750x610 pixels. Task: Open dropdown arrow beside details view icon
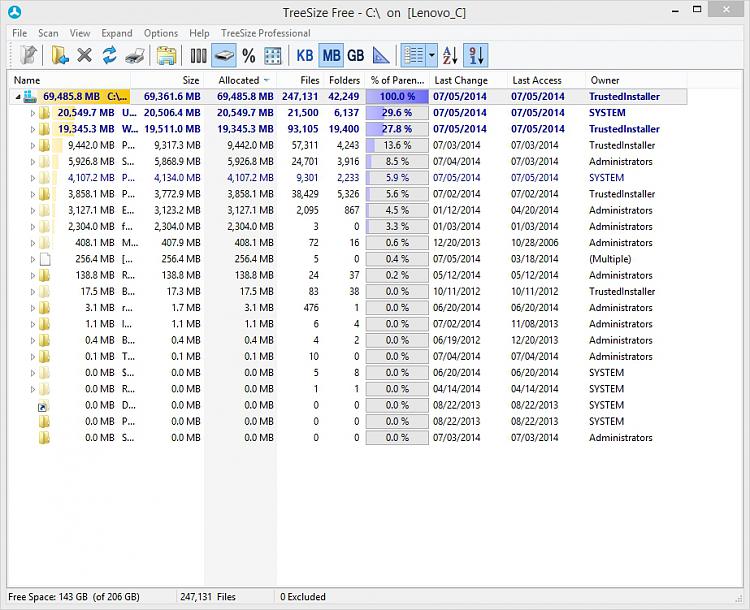[431, 55]
